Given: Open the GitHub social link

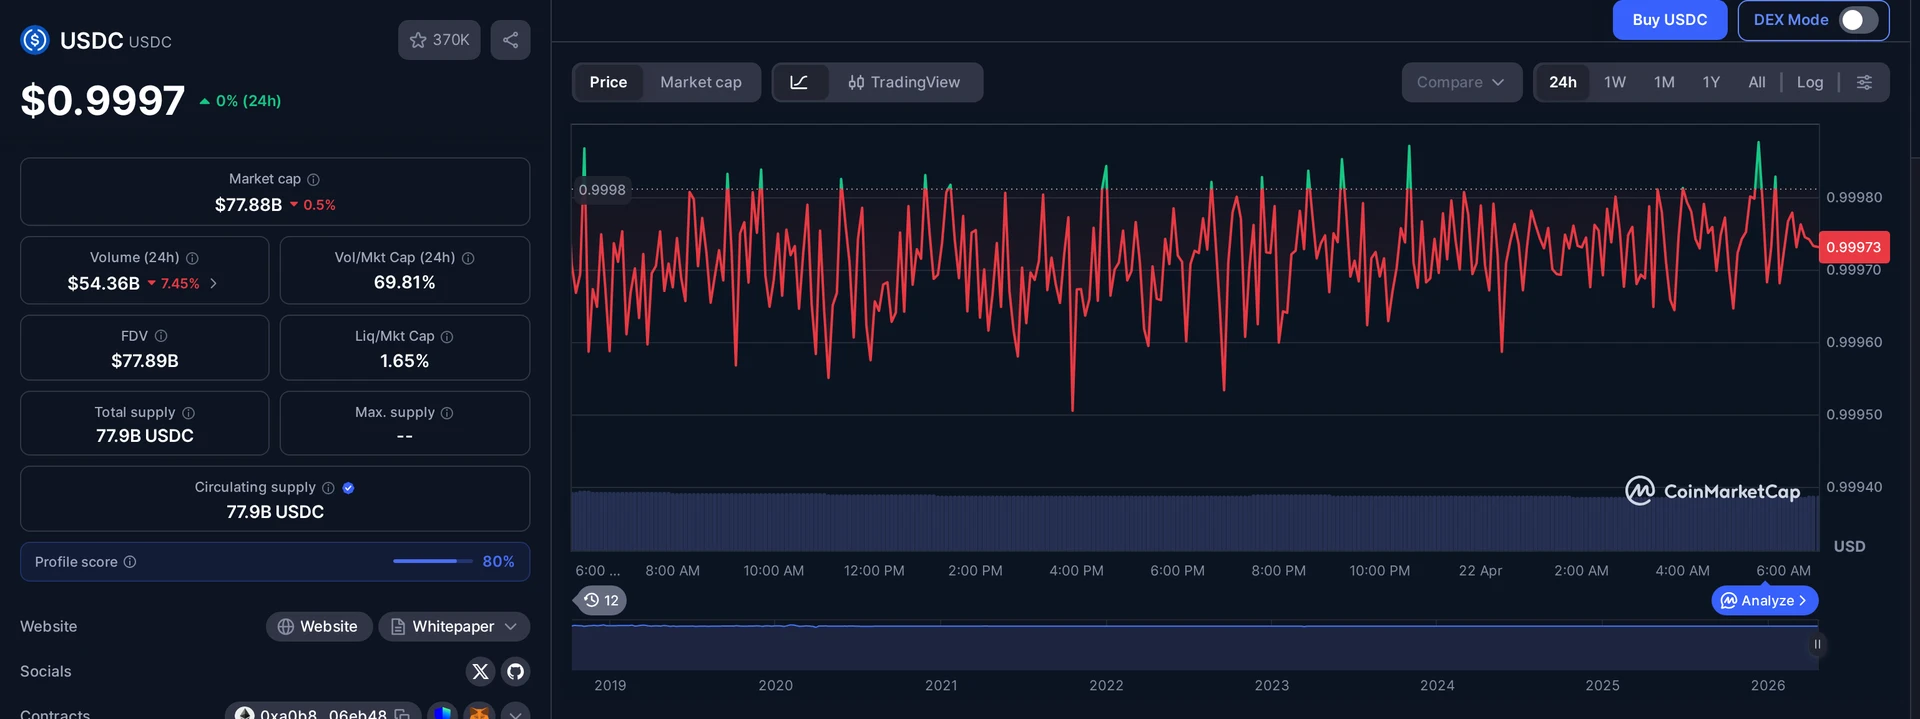Looking at the screenshot, I should click(x=515, y=671).
